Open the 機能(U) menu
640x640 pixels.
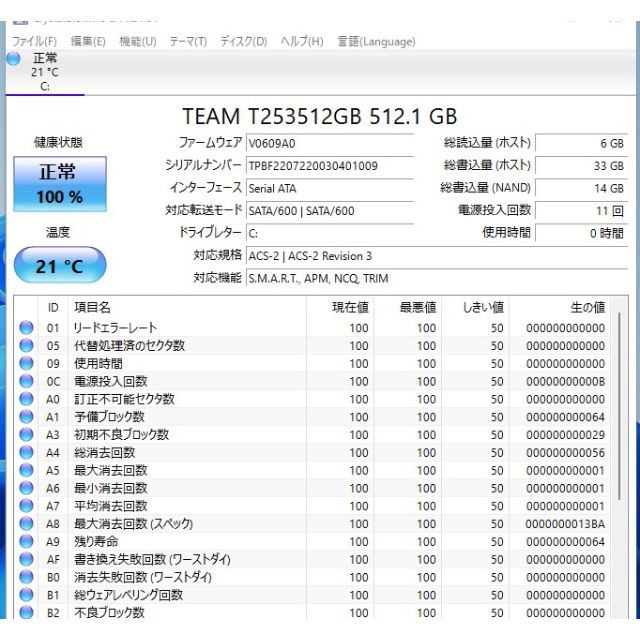click(138, 41)
